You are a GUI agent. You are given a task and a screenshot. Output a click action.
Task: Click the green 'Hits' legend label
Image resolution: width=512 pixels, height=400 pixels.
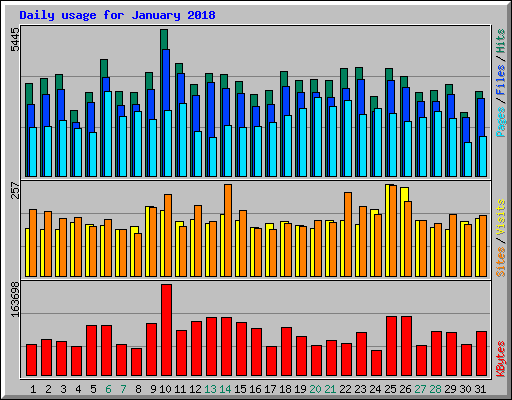[500, 41]
